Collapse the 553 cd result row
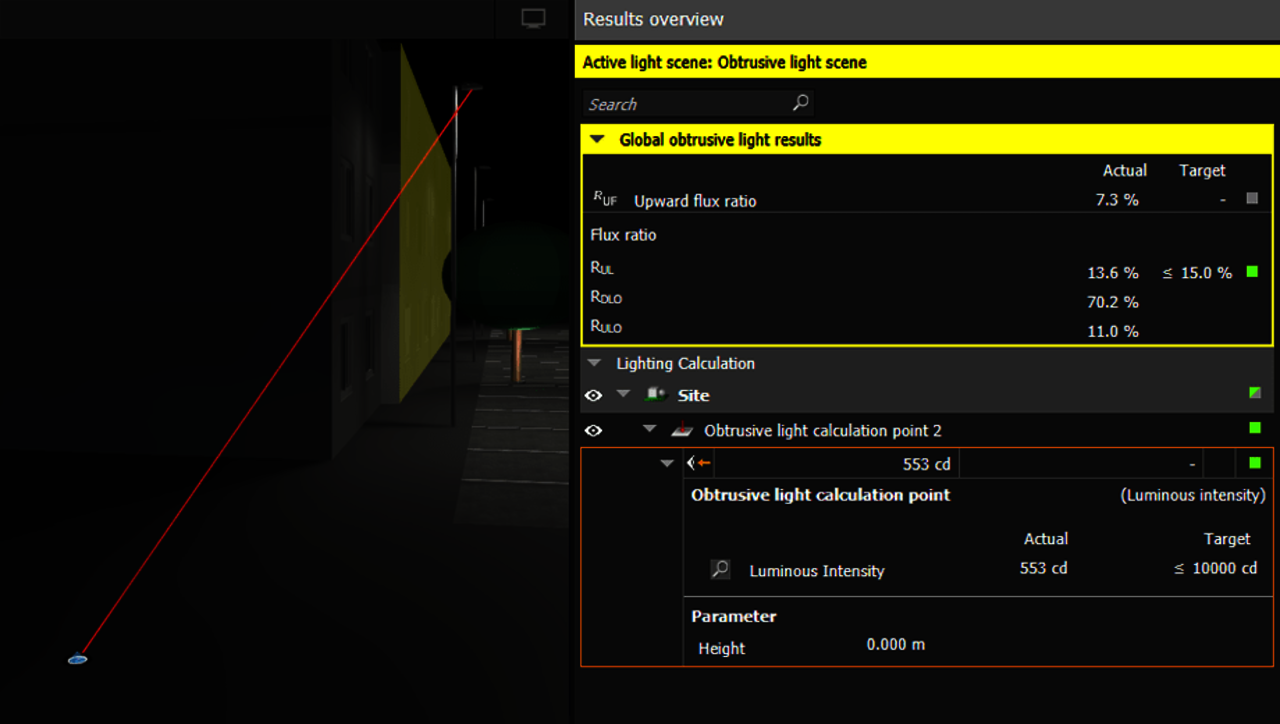The height and width of the screenshot is (724, 1280). pos(667,463)
